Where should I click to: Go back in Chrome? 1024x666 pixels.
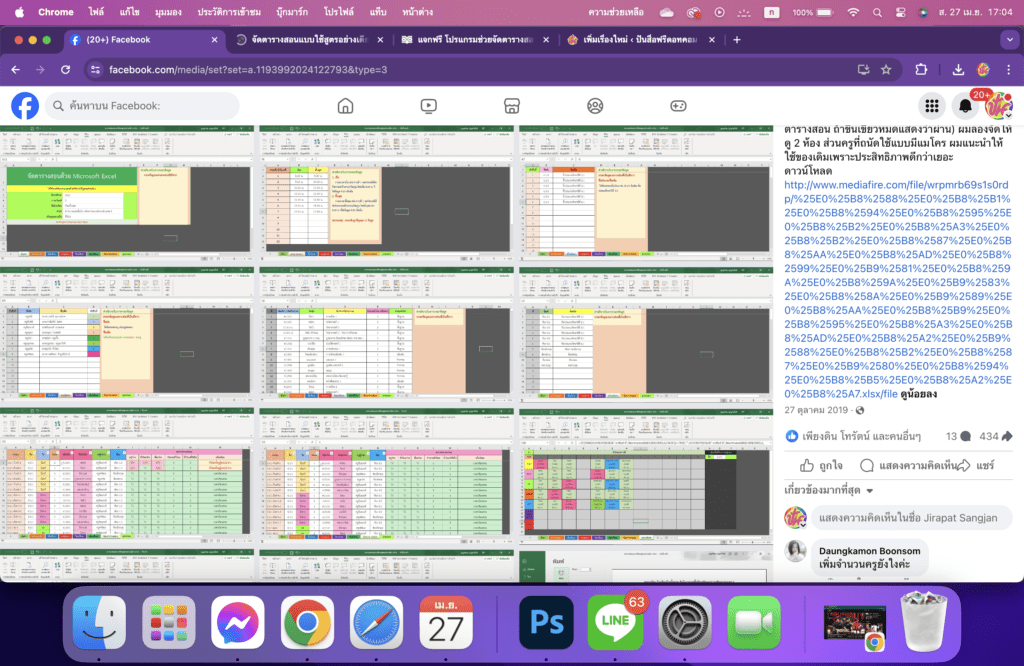point(16,69)
